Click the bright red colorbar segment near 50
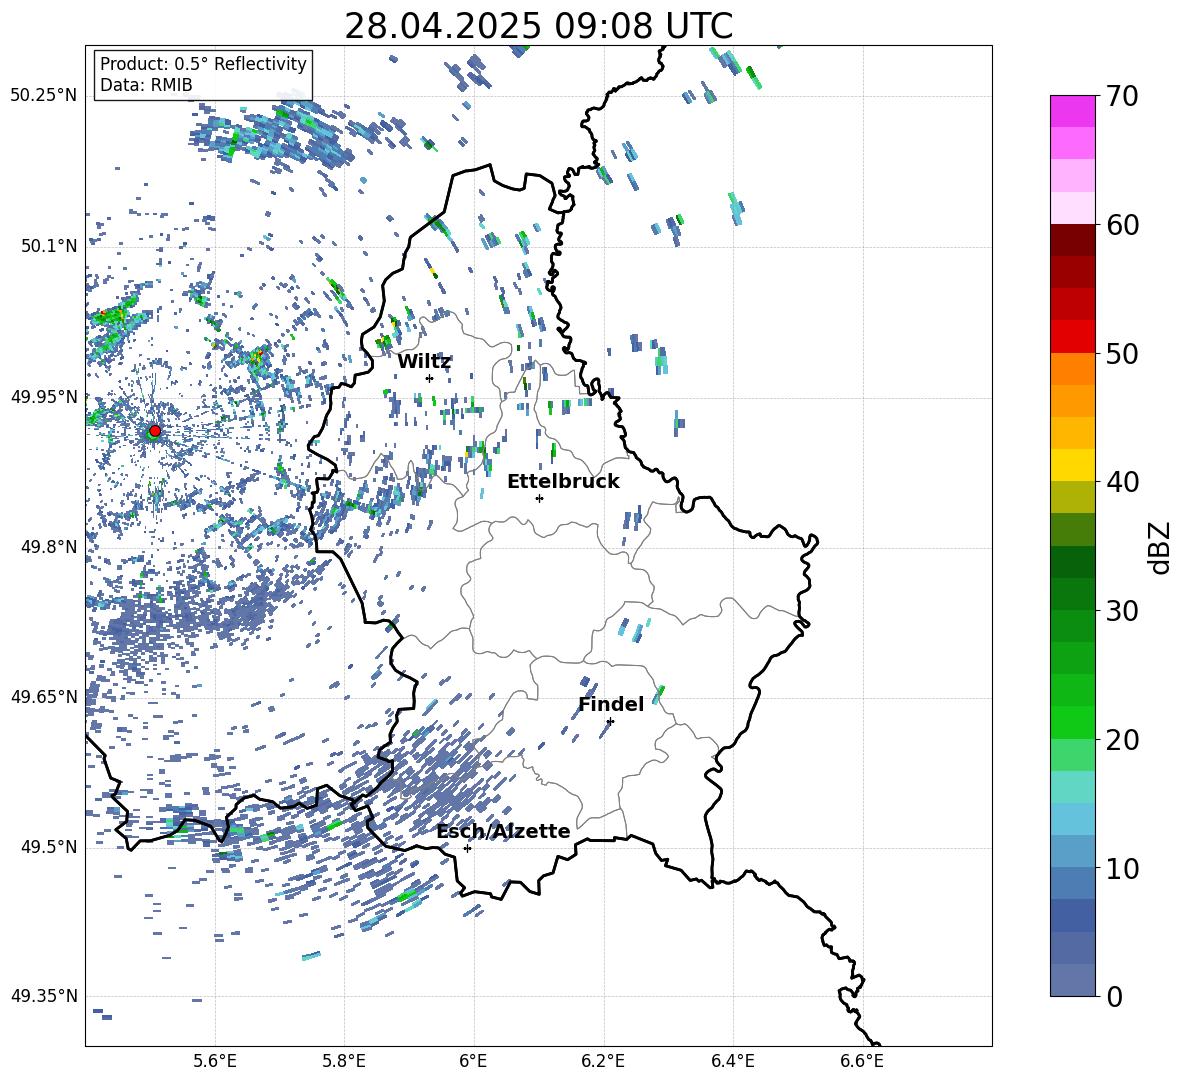 pyautogui.click(x=1072, y=337)
